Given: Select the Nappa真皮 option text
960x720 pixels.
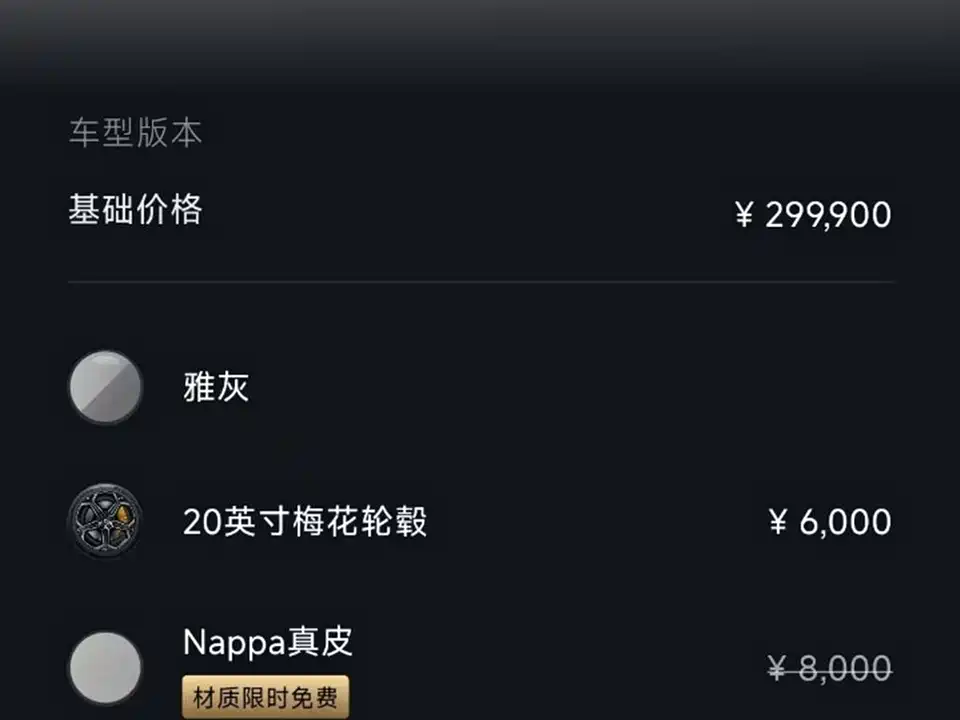Looking at the screenshot, I should [x=268, y=642].
